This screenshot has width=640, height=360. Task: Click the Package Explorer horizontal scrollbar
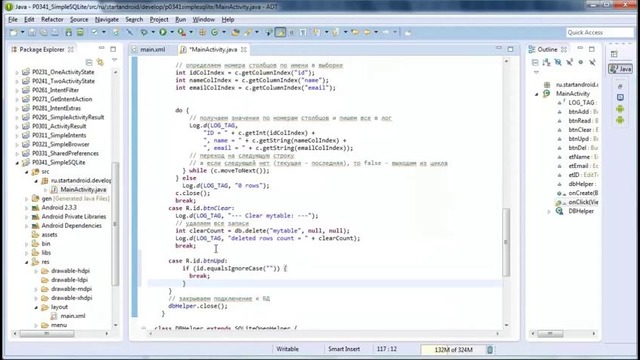[x=47, y=333]
